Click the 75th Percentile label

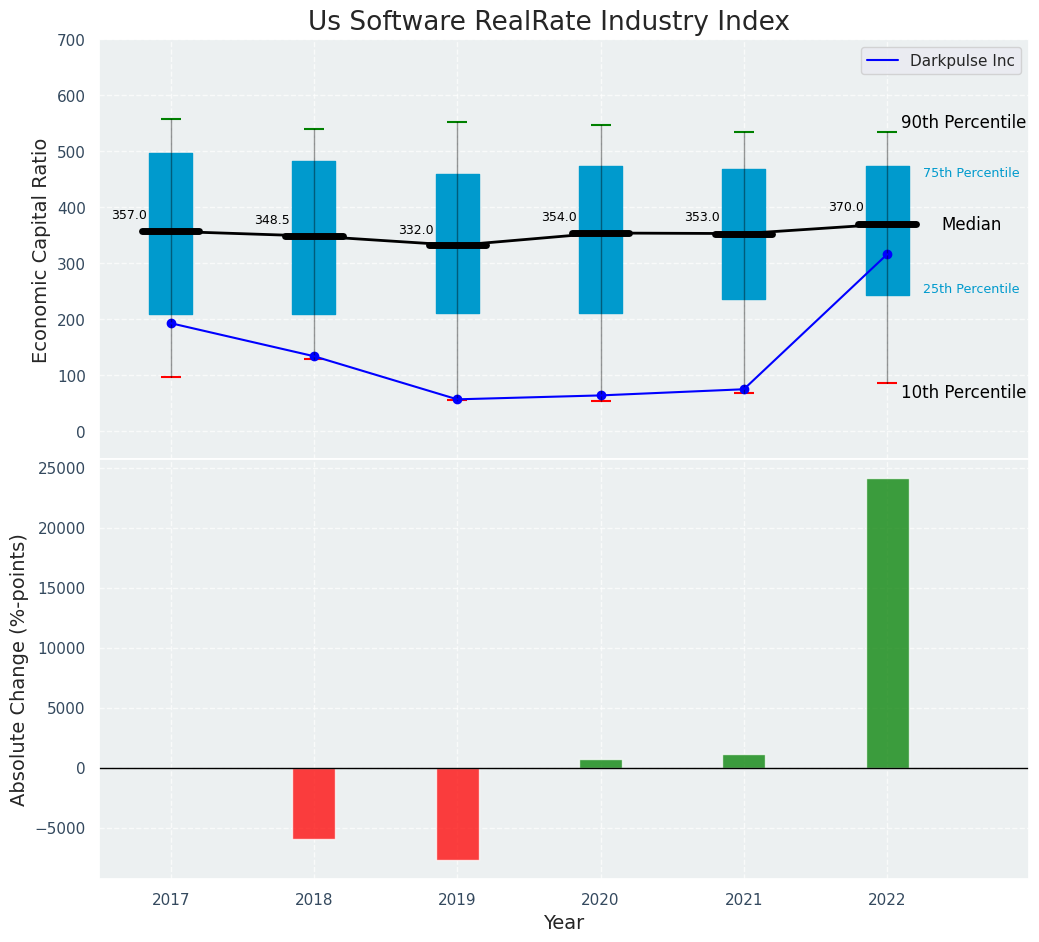point(970,173)
